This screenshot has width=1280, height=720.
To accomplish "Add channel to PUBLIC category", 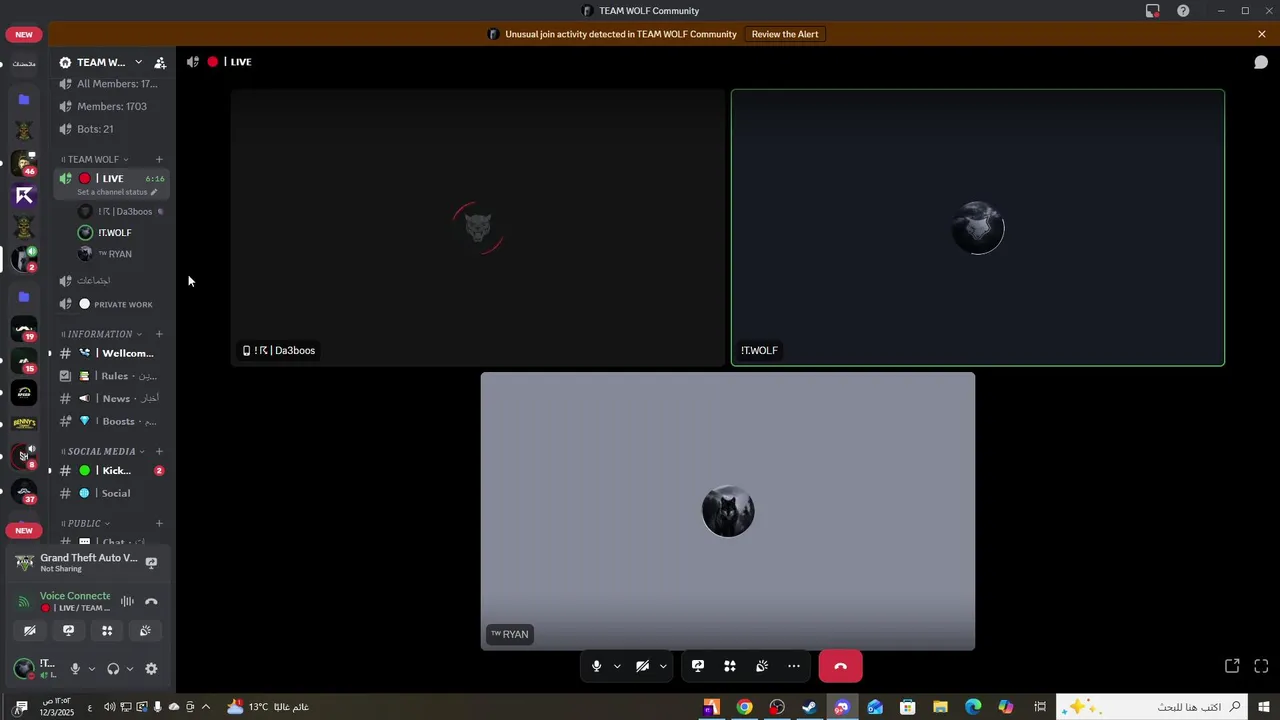I will pyautogui.click(x=159, y=523).
